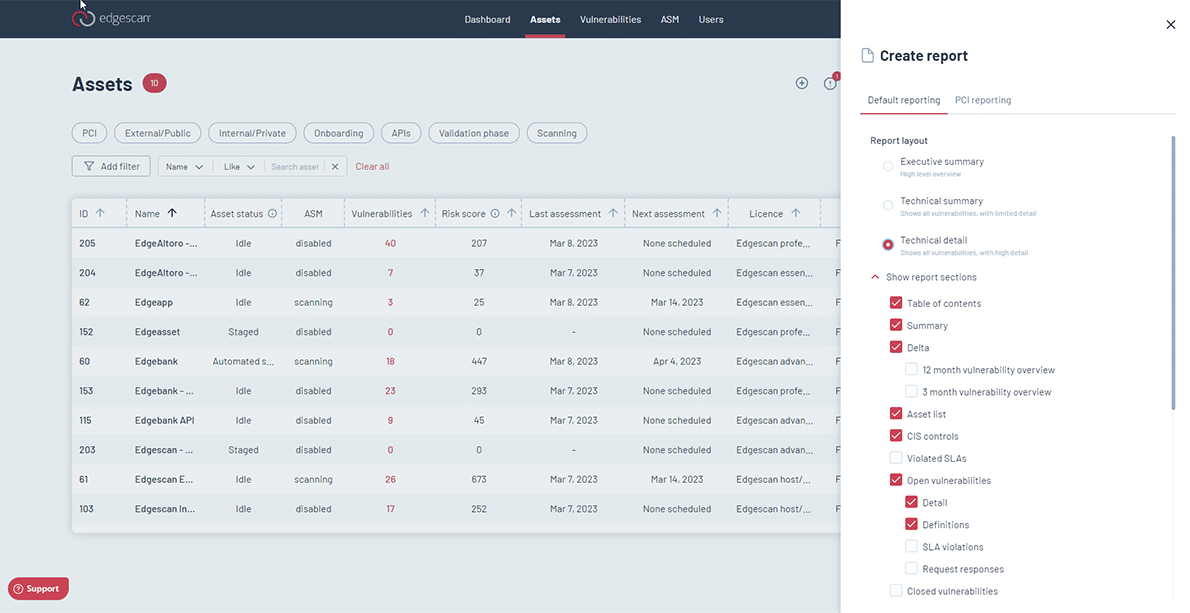This screenshot has width=1190, height=613.
Task: Apply the Internal/Private filter chip
Action: click(253, 133)
